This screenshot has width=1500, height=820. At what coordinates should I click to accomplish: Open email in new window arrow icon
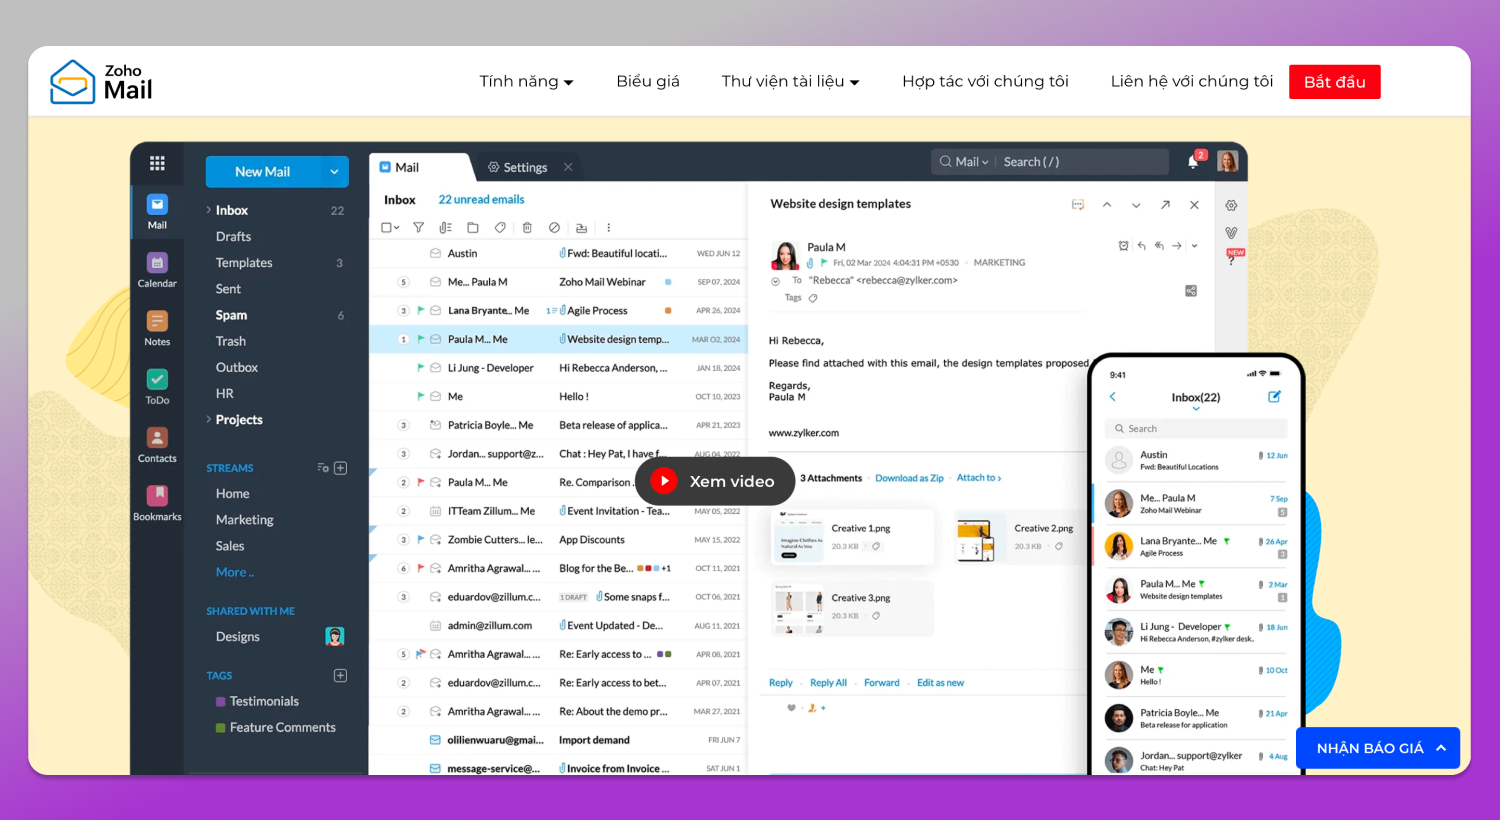tap(1165, 205)
